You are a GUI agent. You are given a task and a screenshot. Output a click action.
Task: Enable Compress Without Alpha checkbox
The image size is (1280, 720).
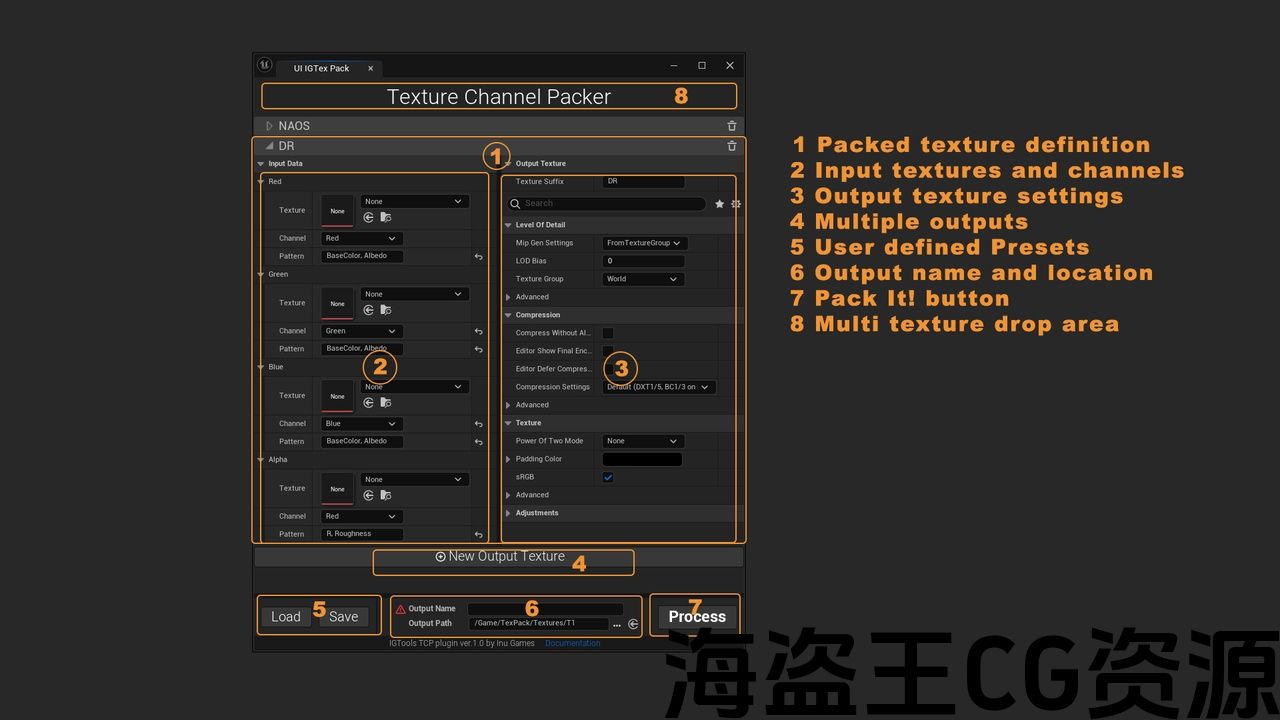[608, 333]
